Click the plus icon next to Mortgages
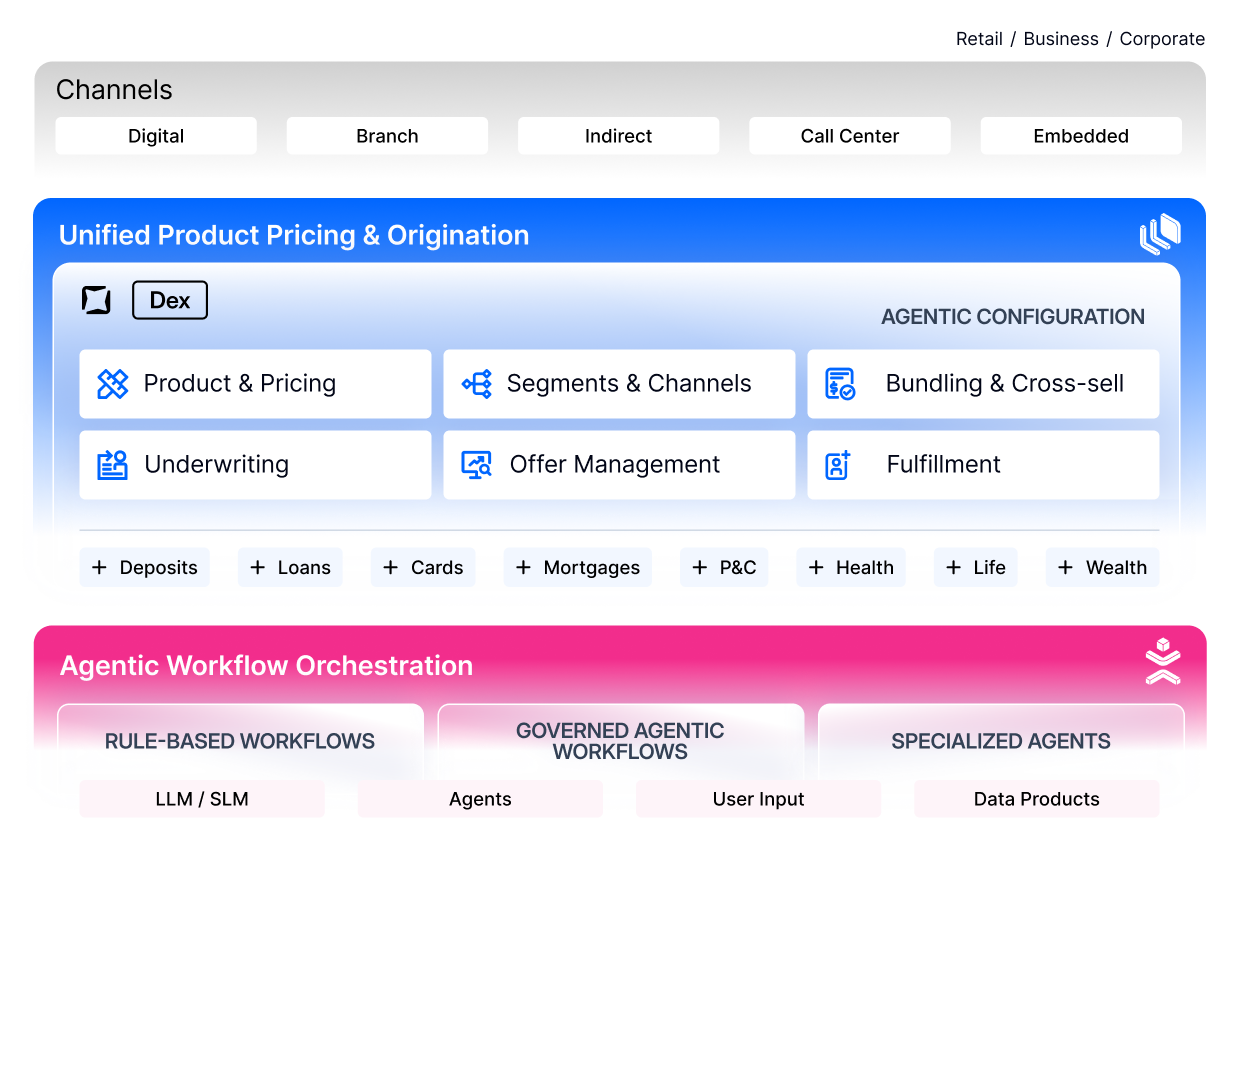 pos(523,568)
